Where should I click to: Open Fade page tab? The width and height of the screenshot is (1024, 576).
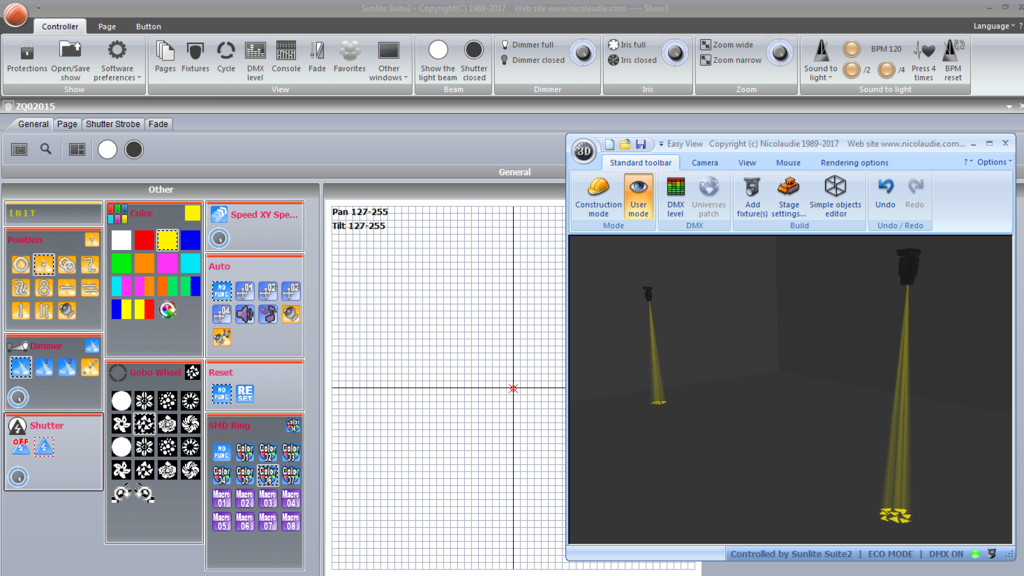[158, 124]
